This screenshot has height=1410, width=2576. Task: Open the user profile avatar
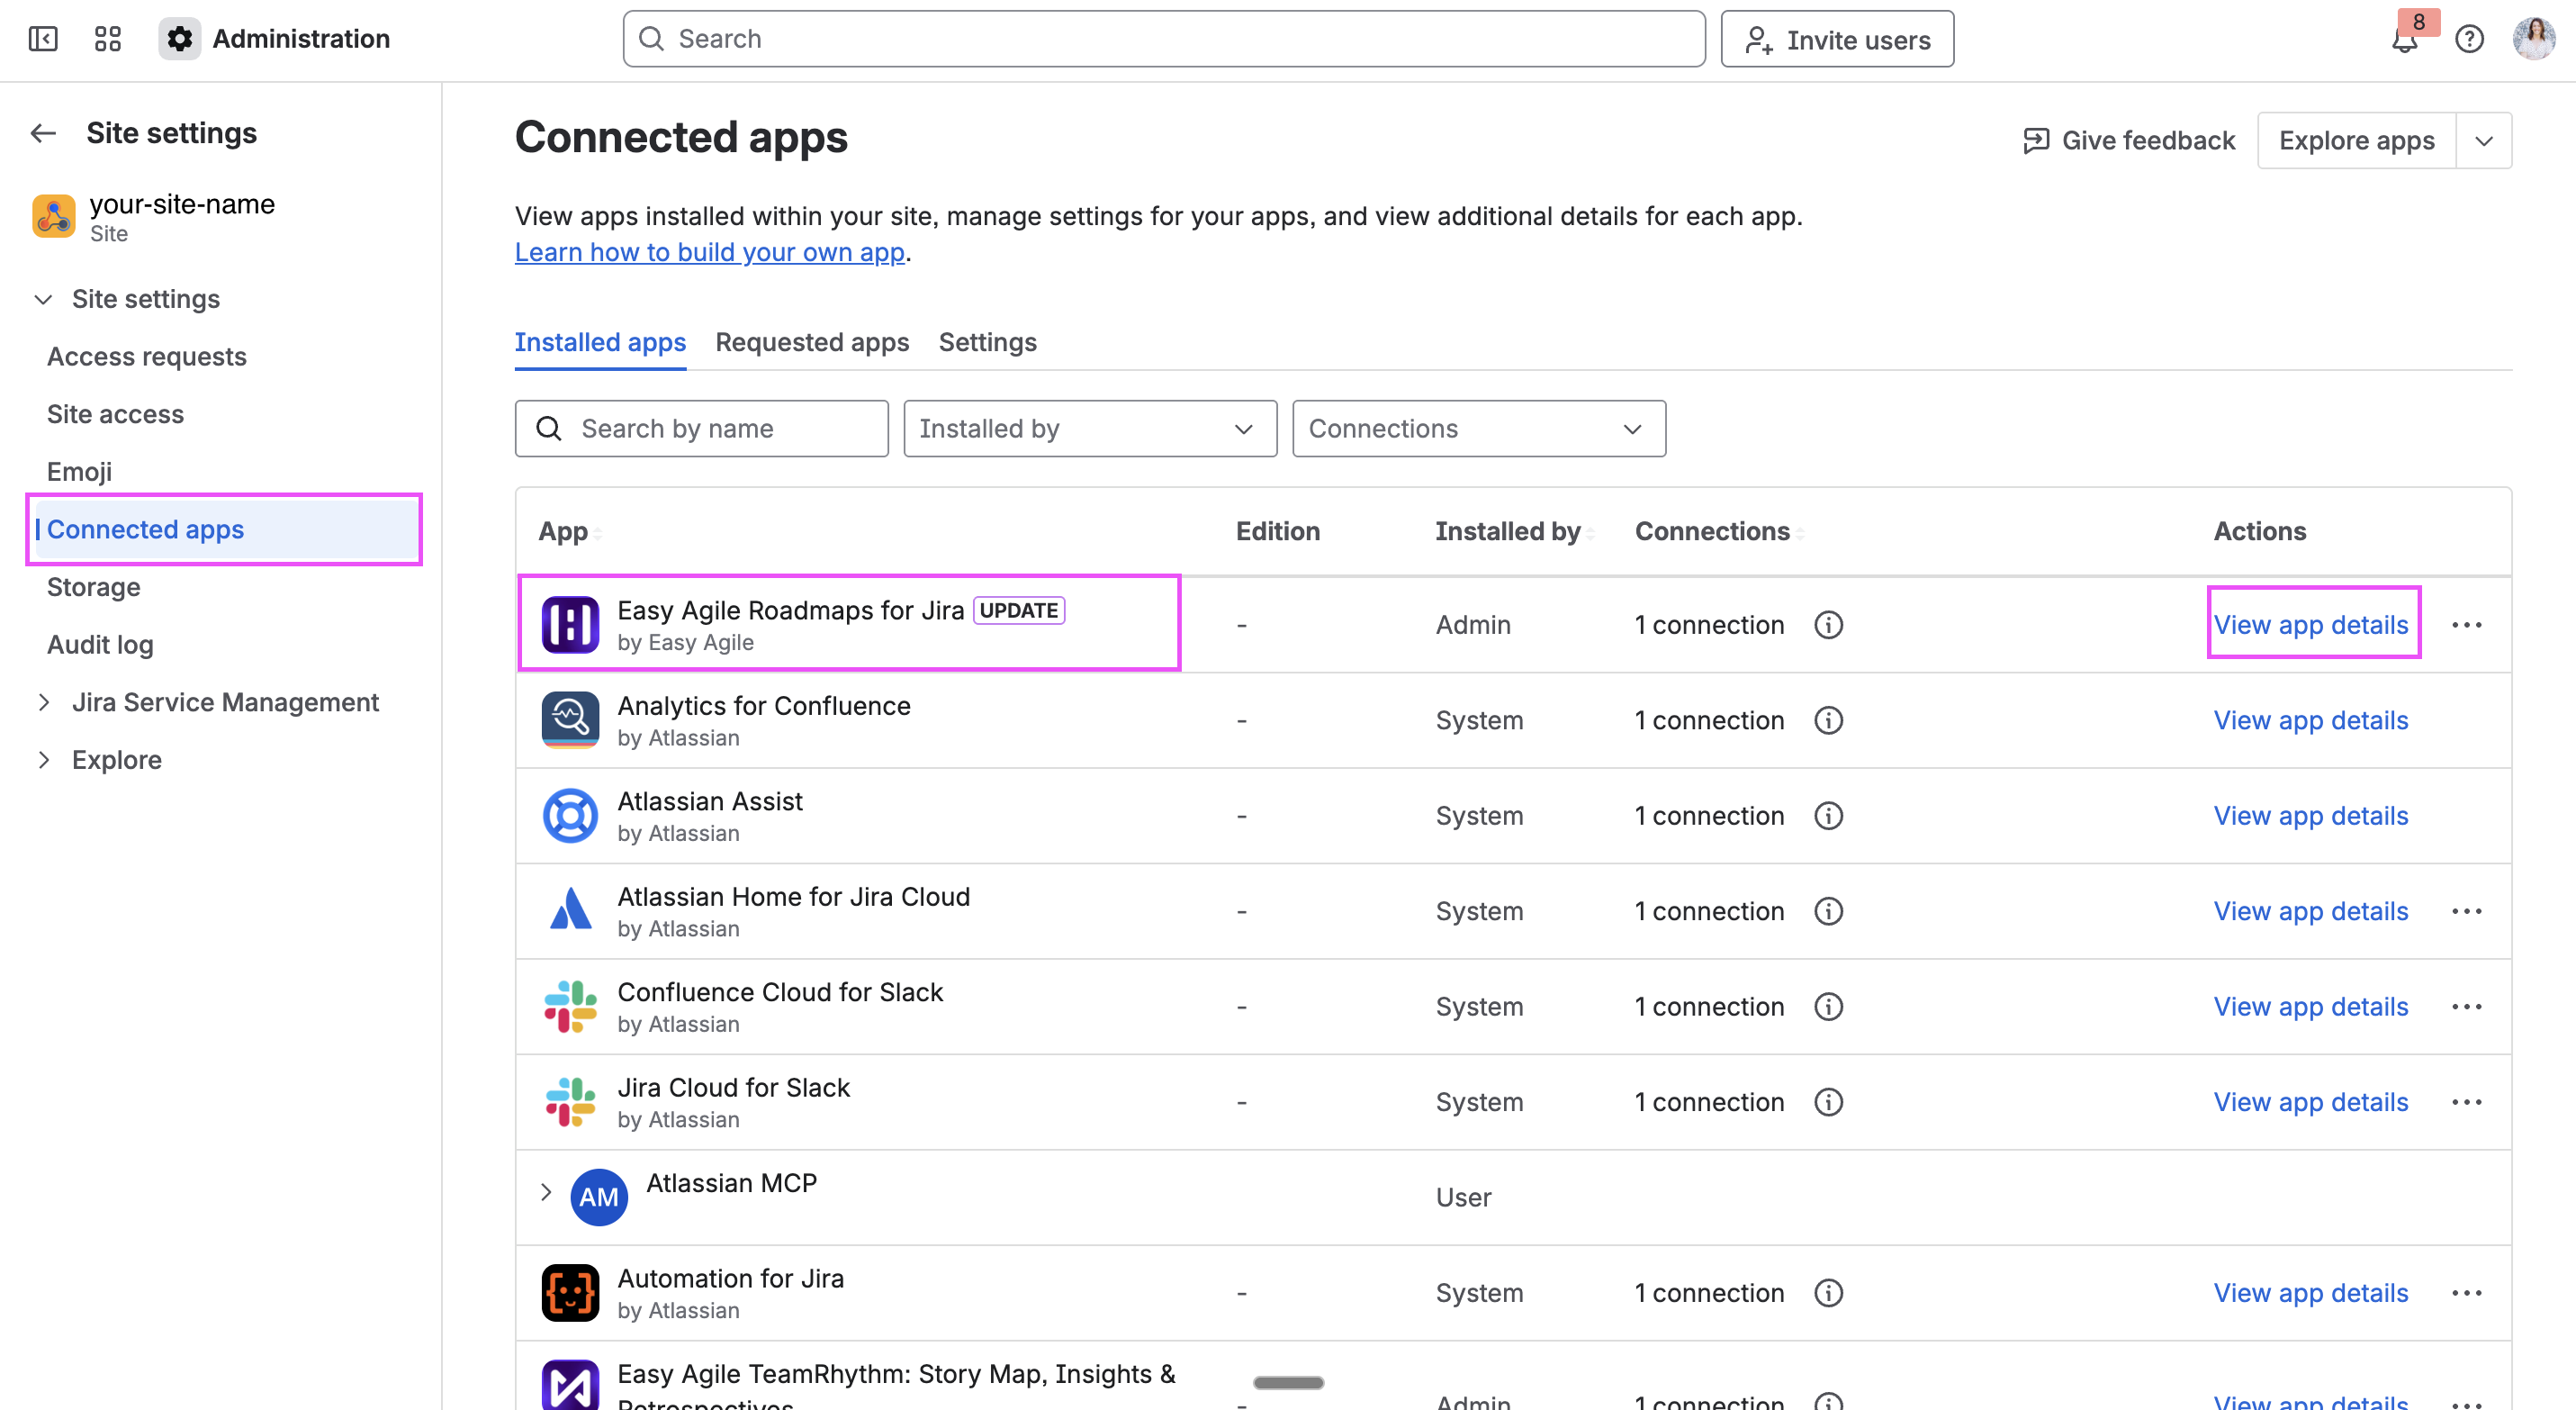pyautogui.click(x=2533, y=39)
